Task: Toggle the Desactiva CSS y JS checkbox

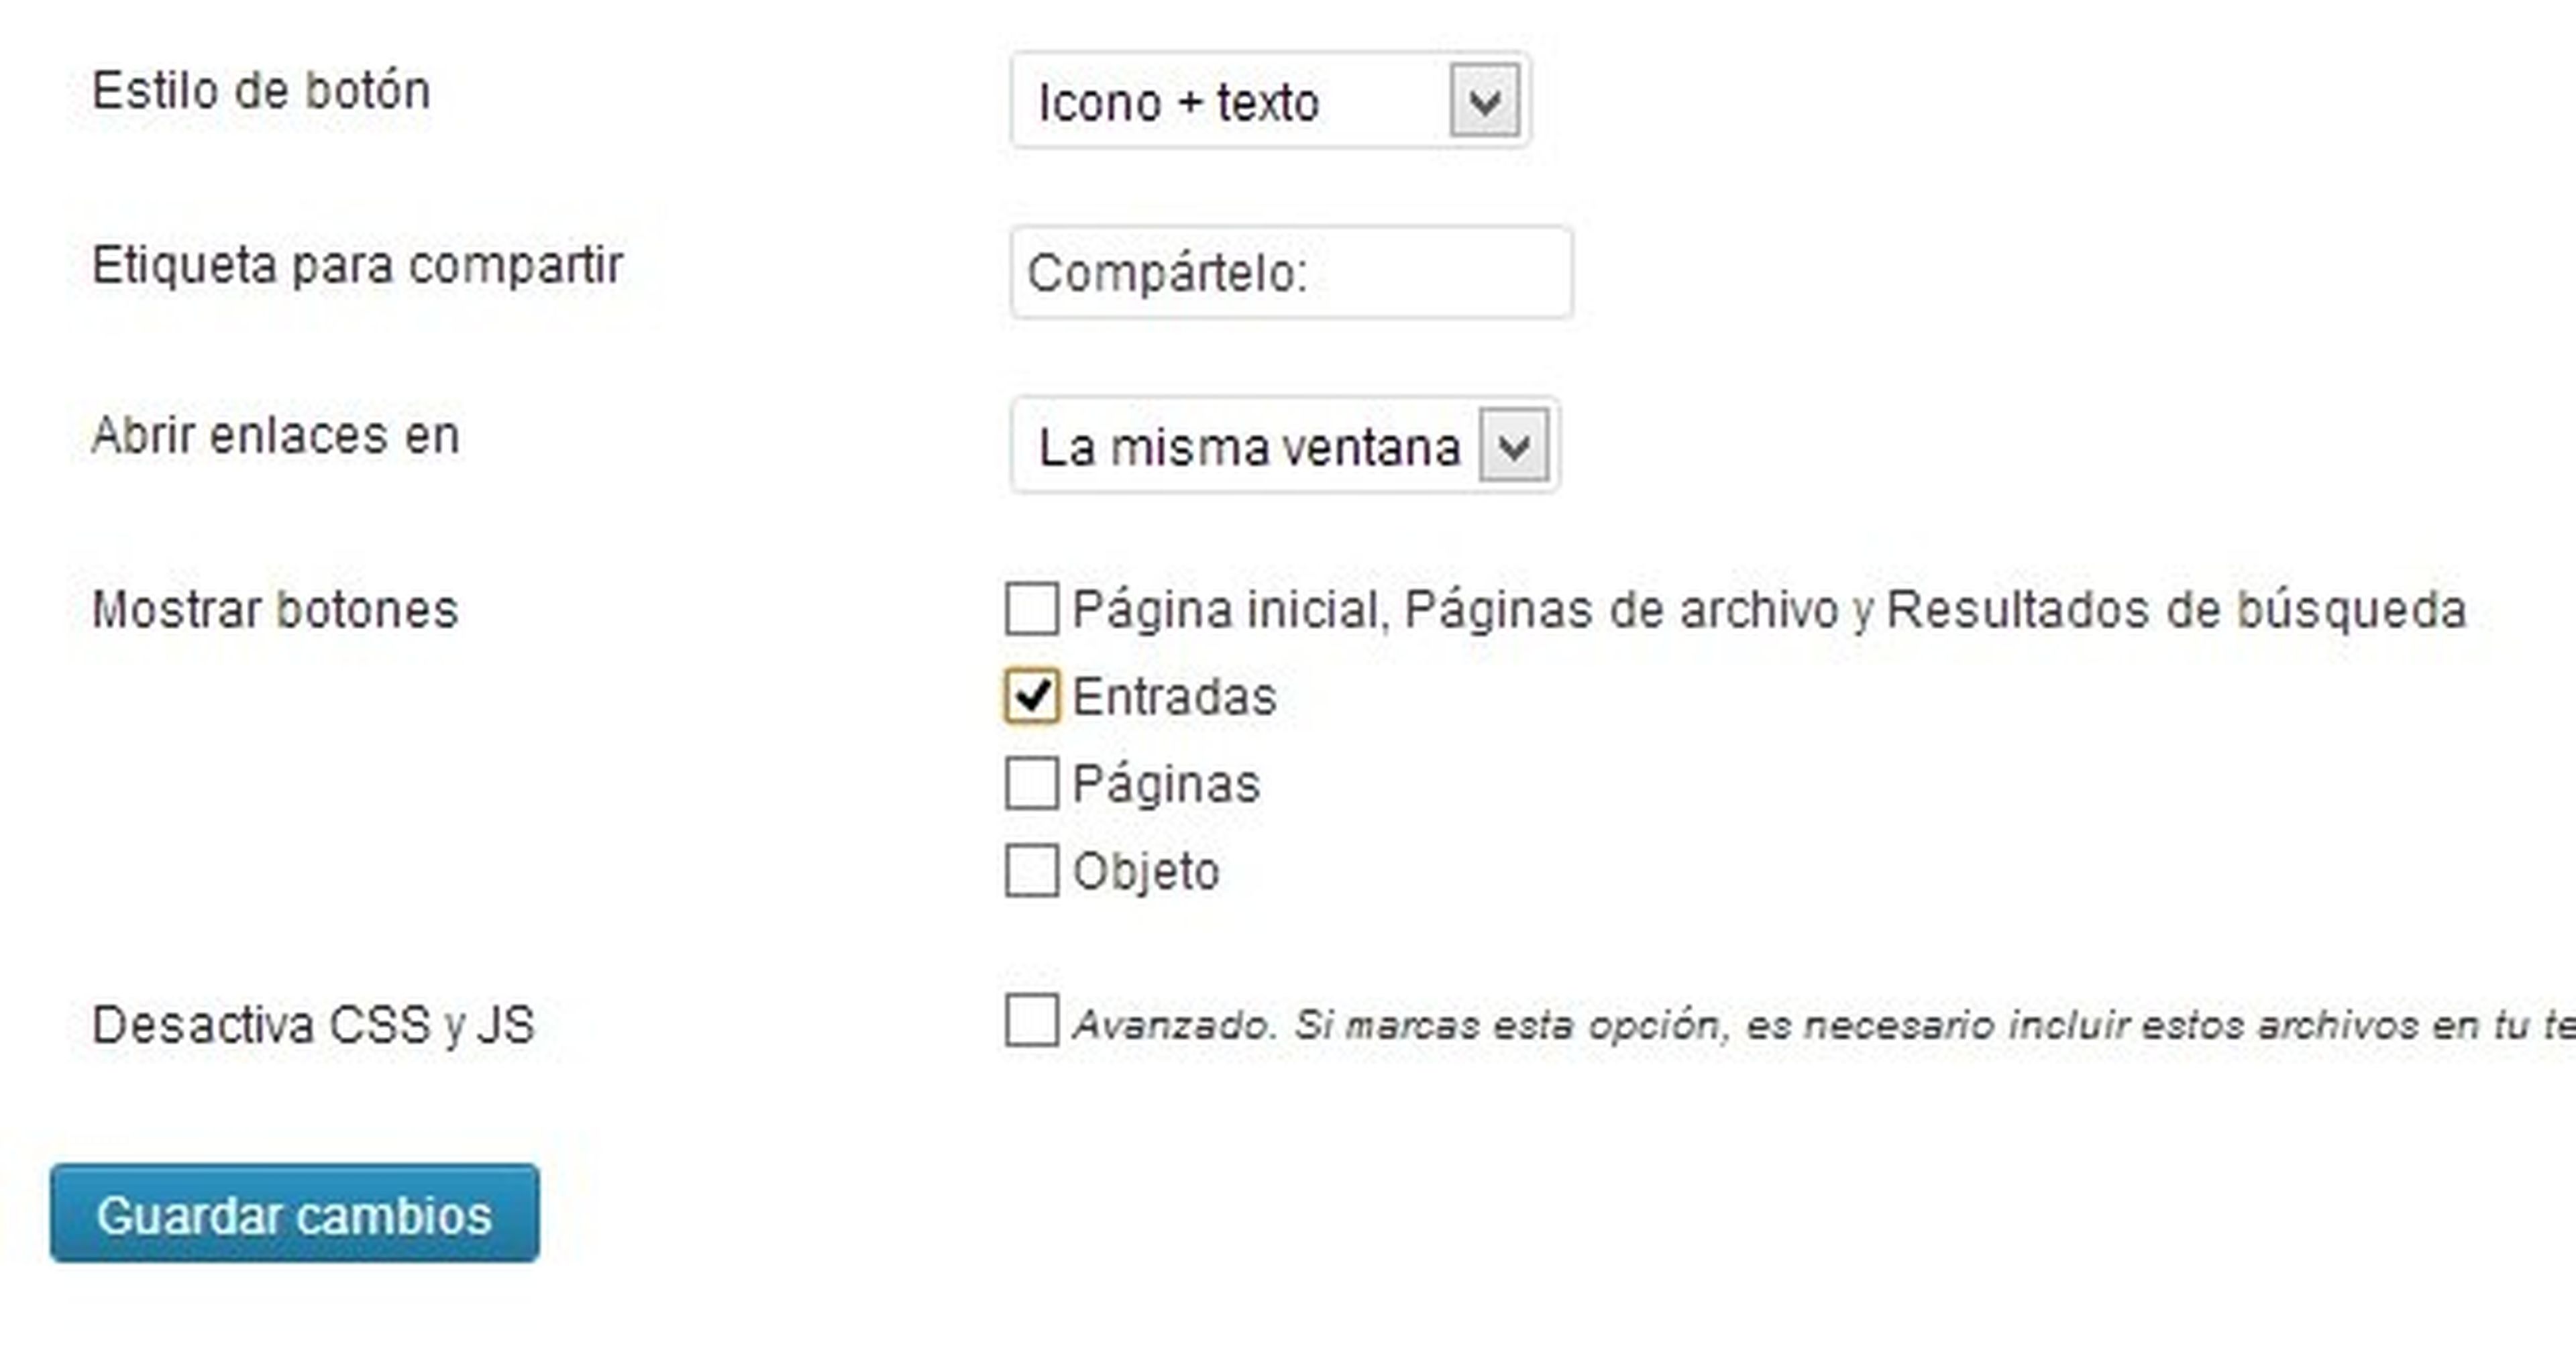Action: (x=1031, y=1020)
